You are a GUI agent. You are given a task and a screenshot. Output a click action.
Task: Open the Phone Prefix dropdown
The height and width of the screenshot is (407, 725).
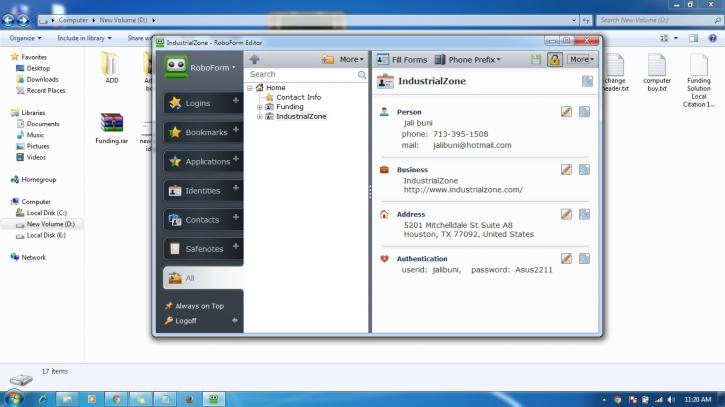(467, 60)
